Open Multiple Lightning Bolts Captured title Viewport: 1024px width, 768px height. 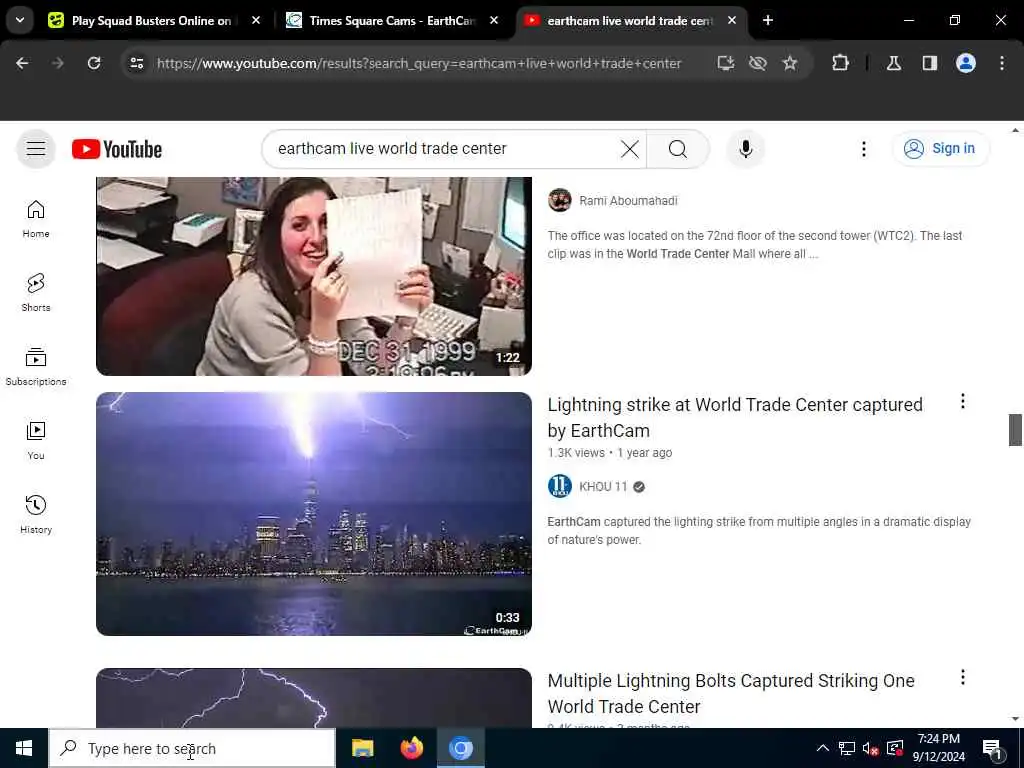(731, 694)
